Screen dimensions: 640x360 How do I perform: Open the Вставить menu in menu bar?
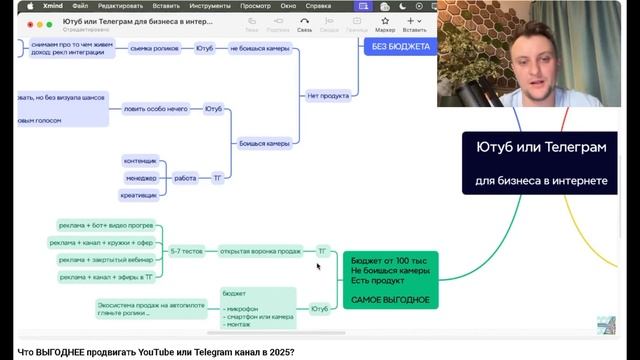click(166, 6)
